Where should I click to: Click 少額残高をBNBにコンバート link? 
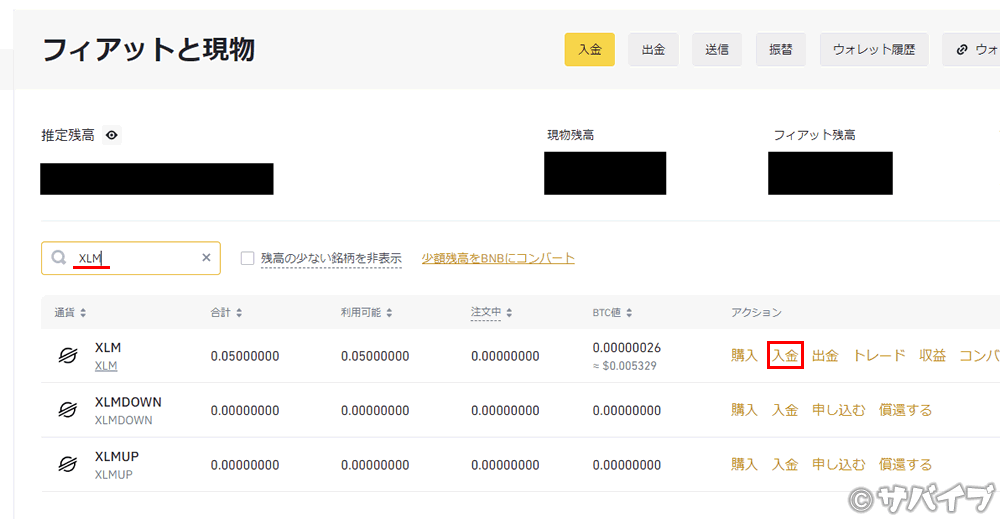[x=498, y=258]
